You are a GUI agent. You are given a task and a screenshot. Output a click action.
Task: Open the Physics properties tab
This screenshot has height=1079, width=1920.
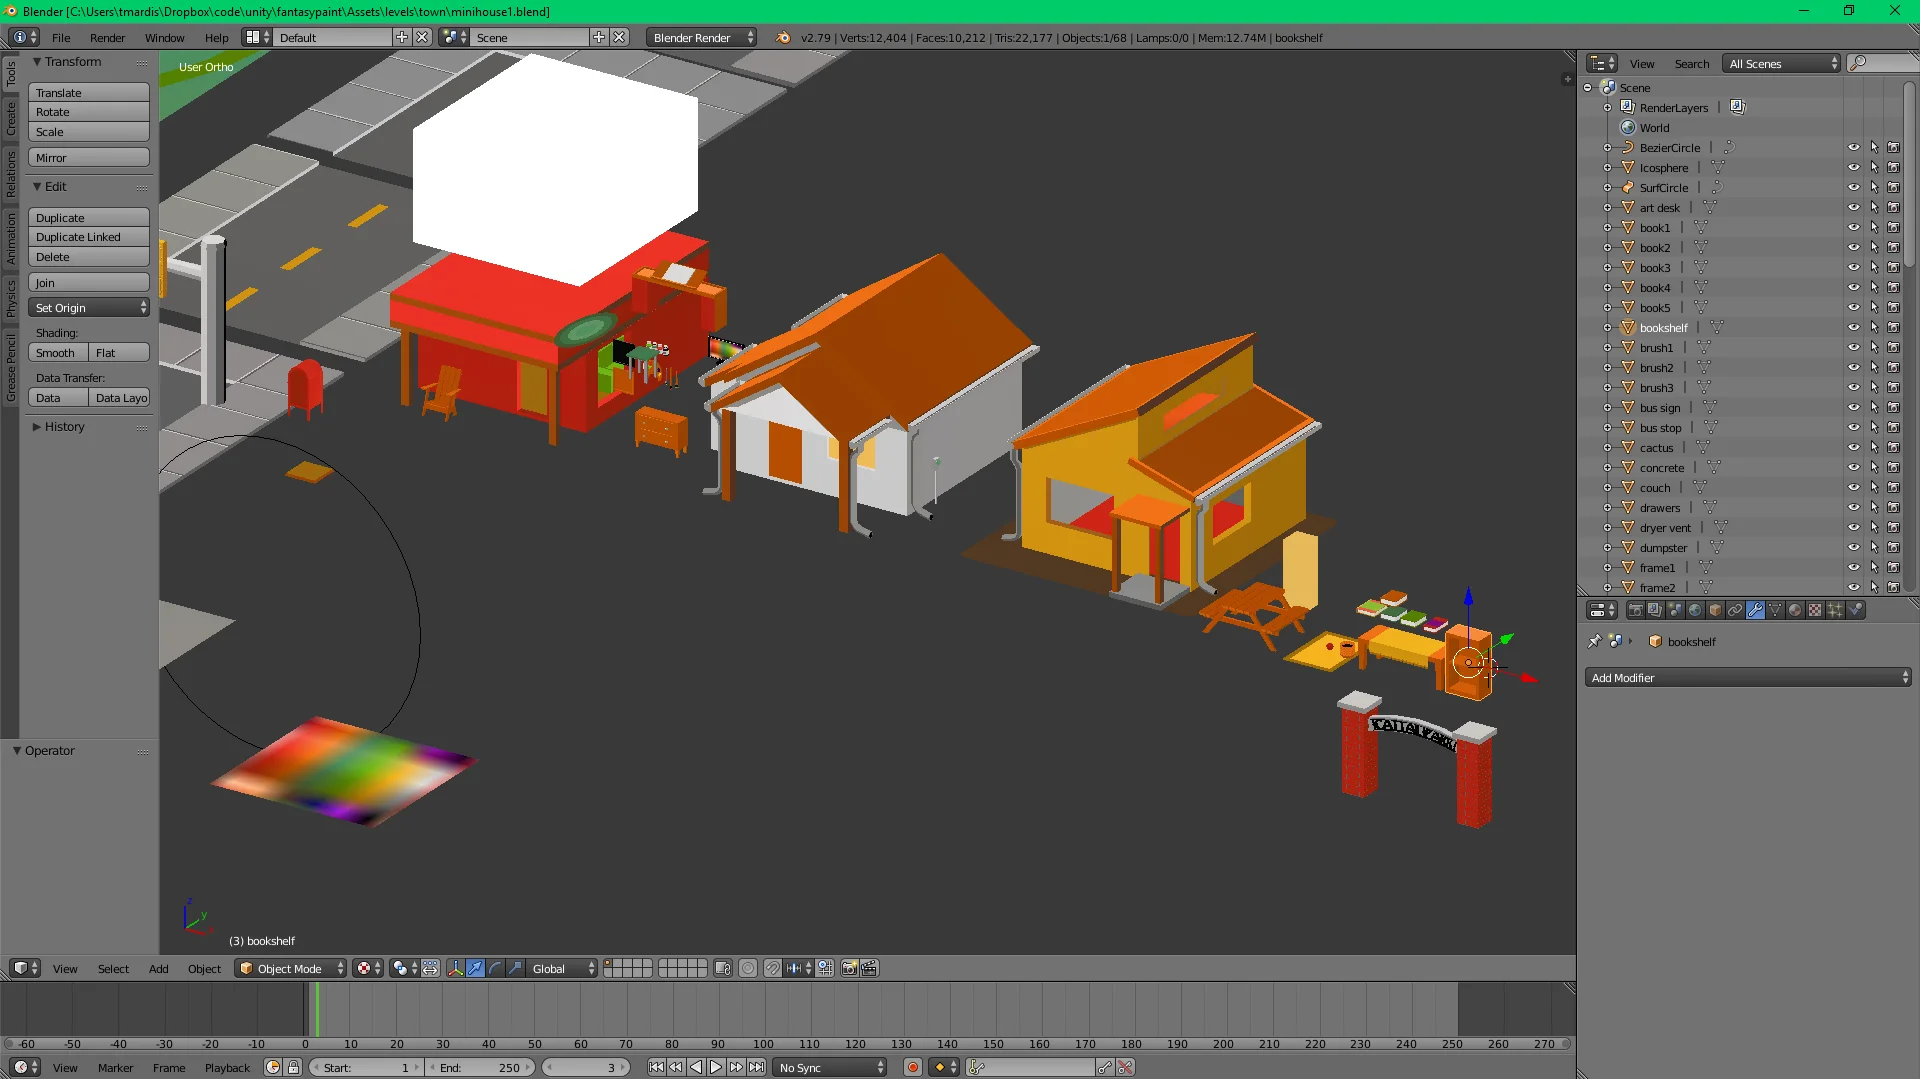click(x=1855, y=610)
